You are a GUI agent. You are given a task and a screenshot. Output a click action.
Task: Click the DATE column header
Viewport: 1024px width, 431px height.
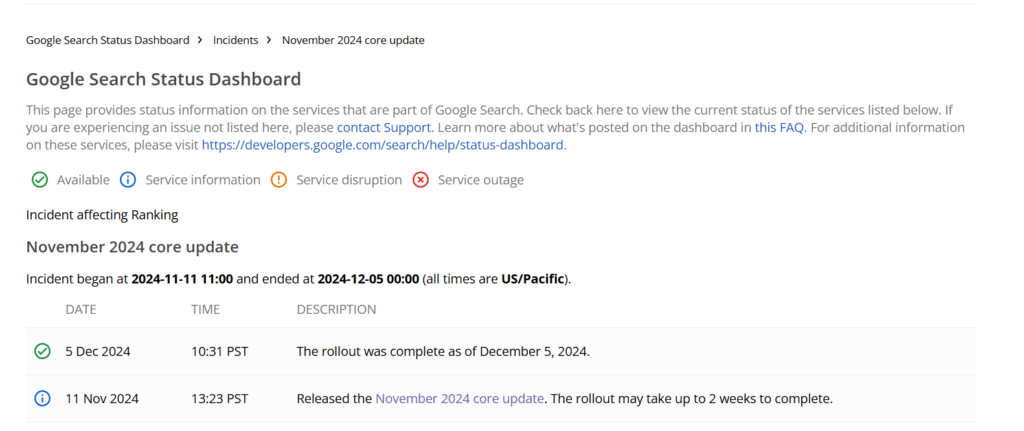81,310
